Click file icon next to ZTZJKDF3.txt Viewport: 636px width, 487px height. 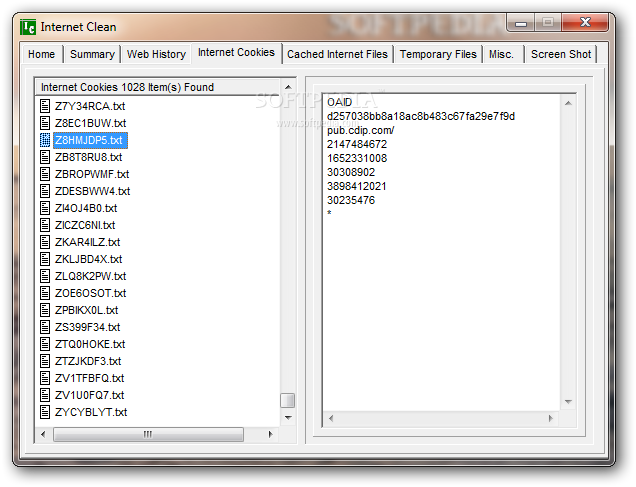pyautogui.click(x=45, y=361)
